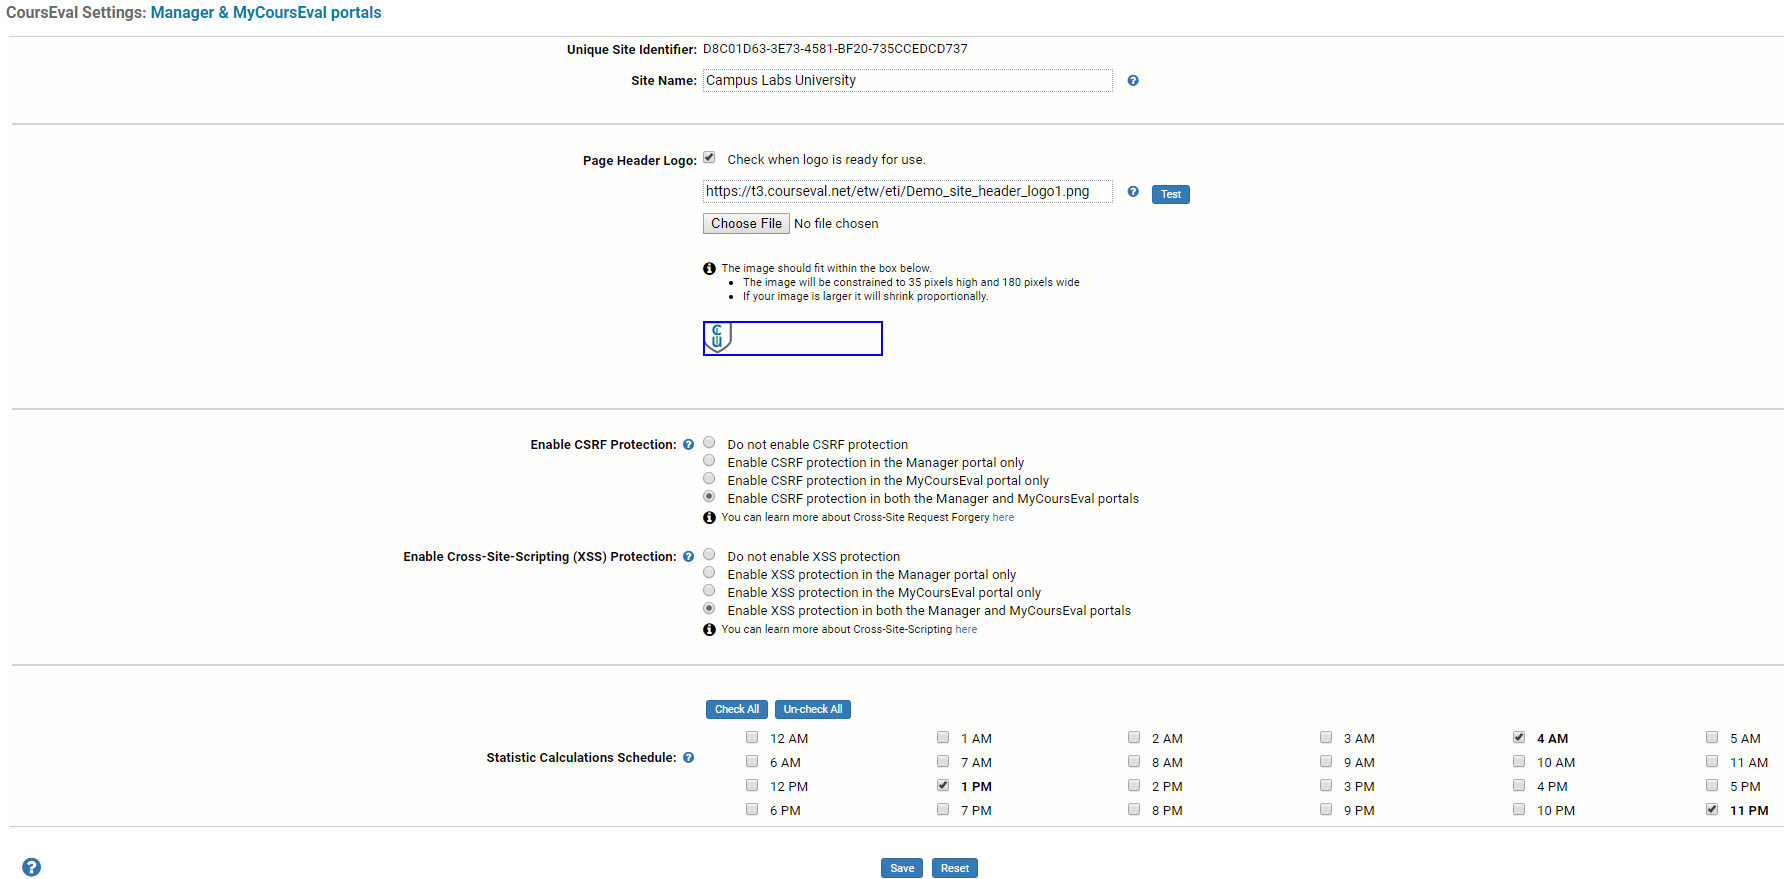Save the portal settings
Viewport: 1784px width, 879px height.
(902, 868)
